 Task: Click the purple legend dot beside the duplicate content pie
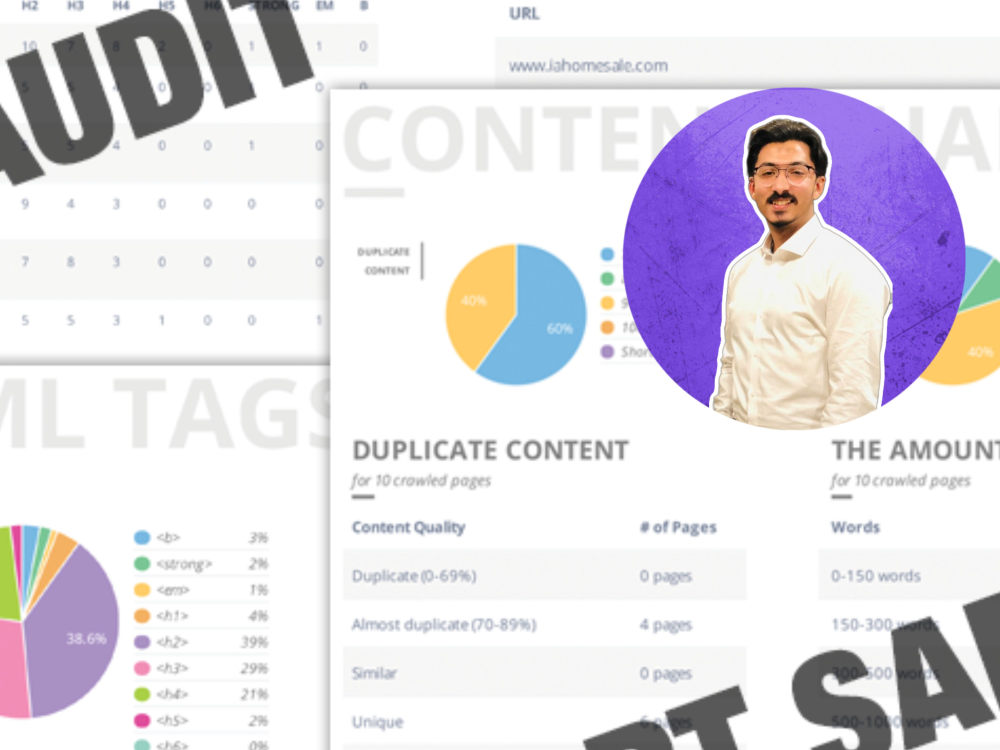click(x=607, y=351)
